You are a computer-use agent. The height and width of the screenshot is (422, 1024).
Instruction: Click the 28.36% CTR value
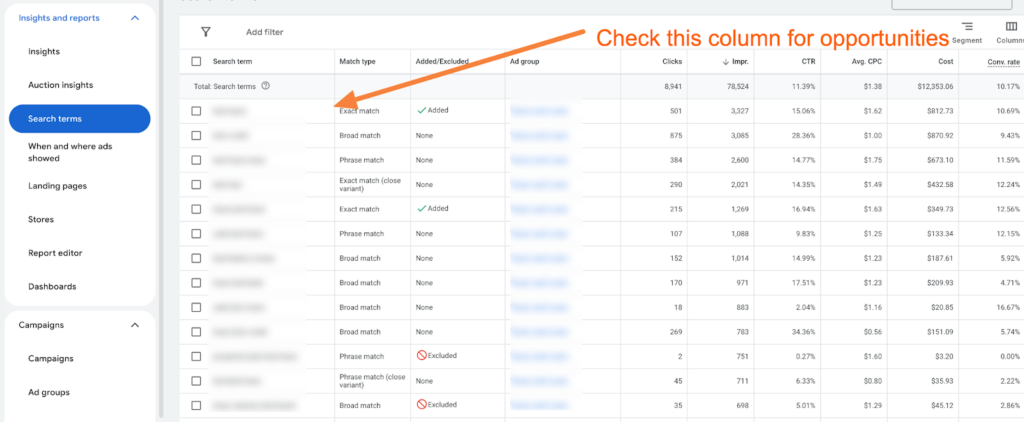[803, 135]
